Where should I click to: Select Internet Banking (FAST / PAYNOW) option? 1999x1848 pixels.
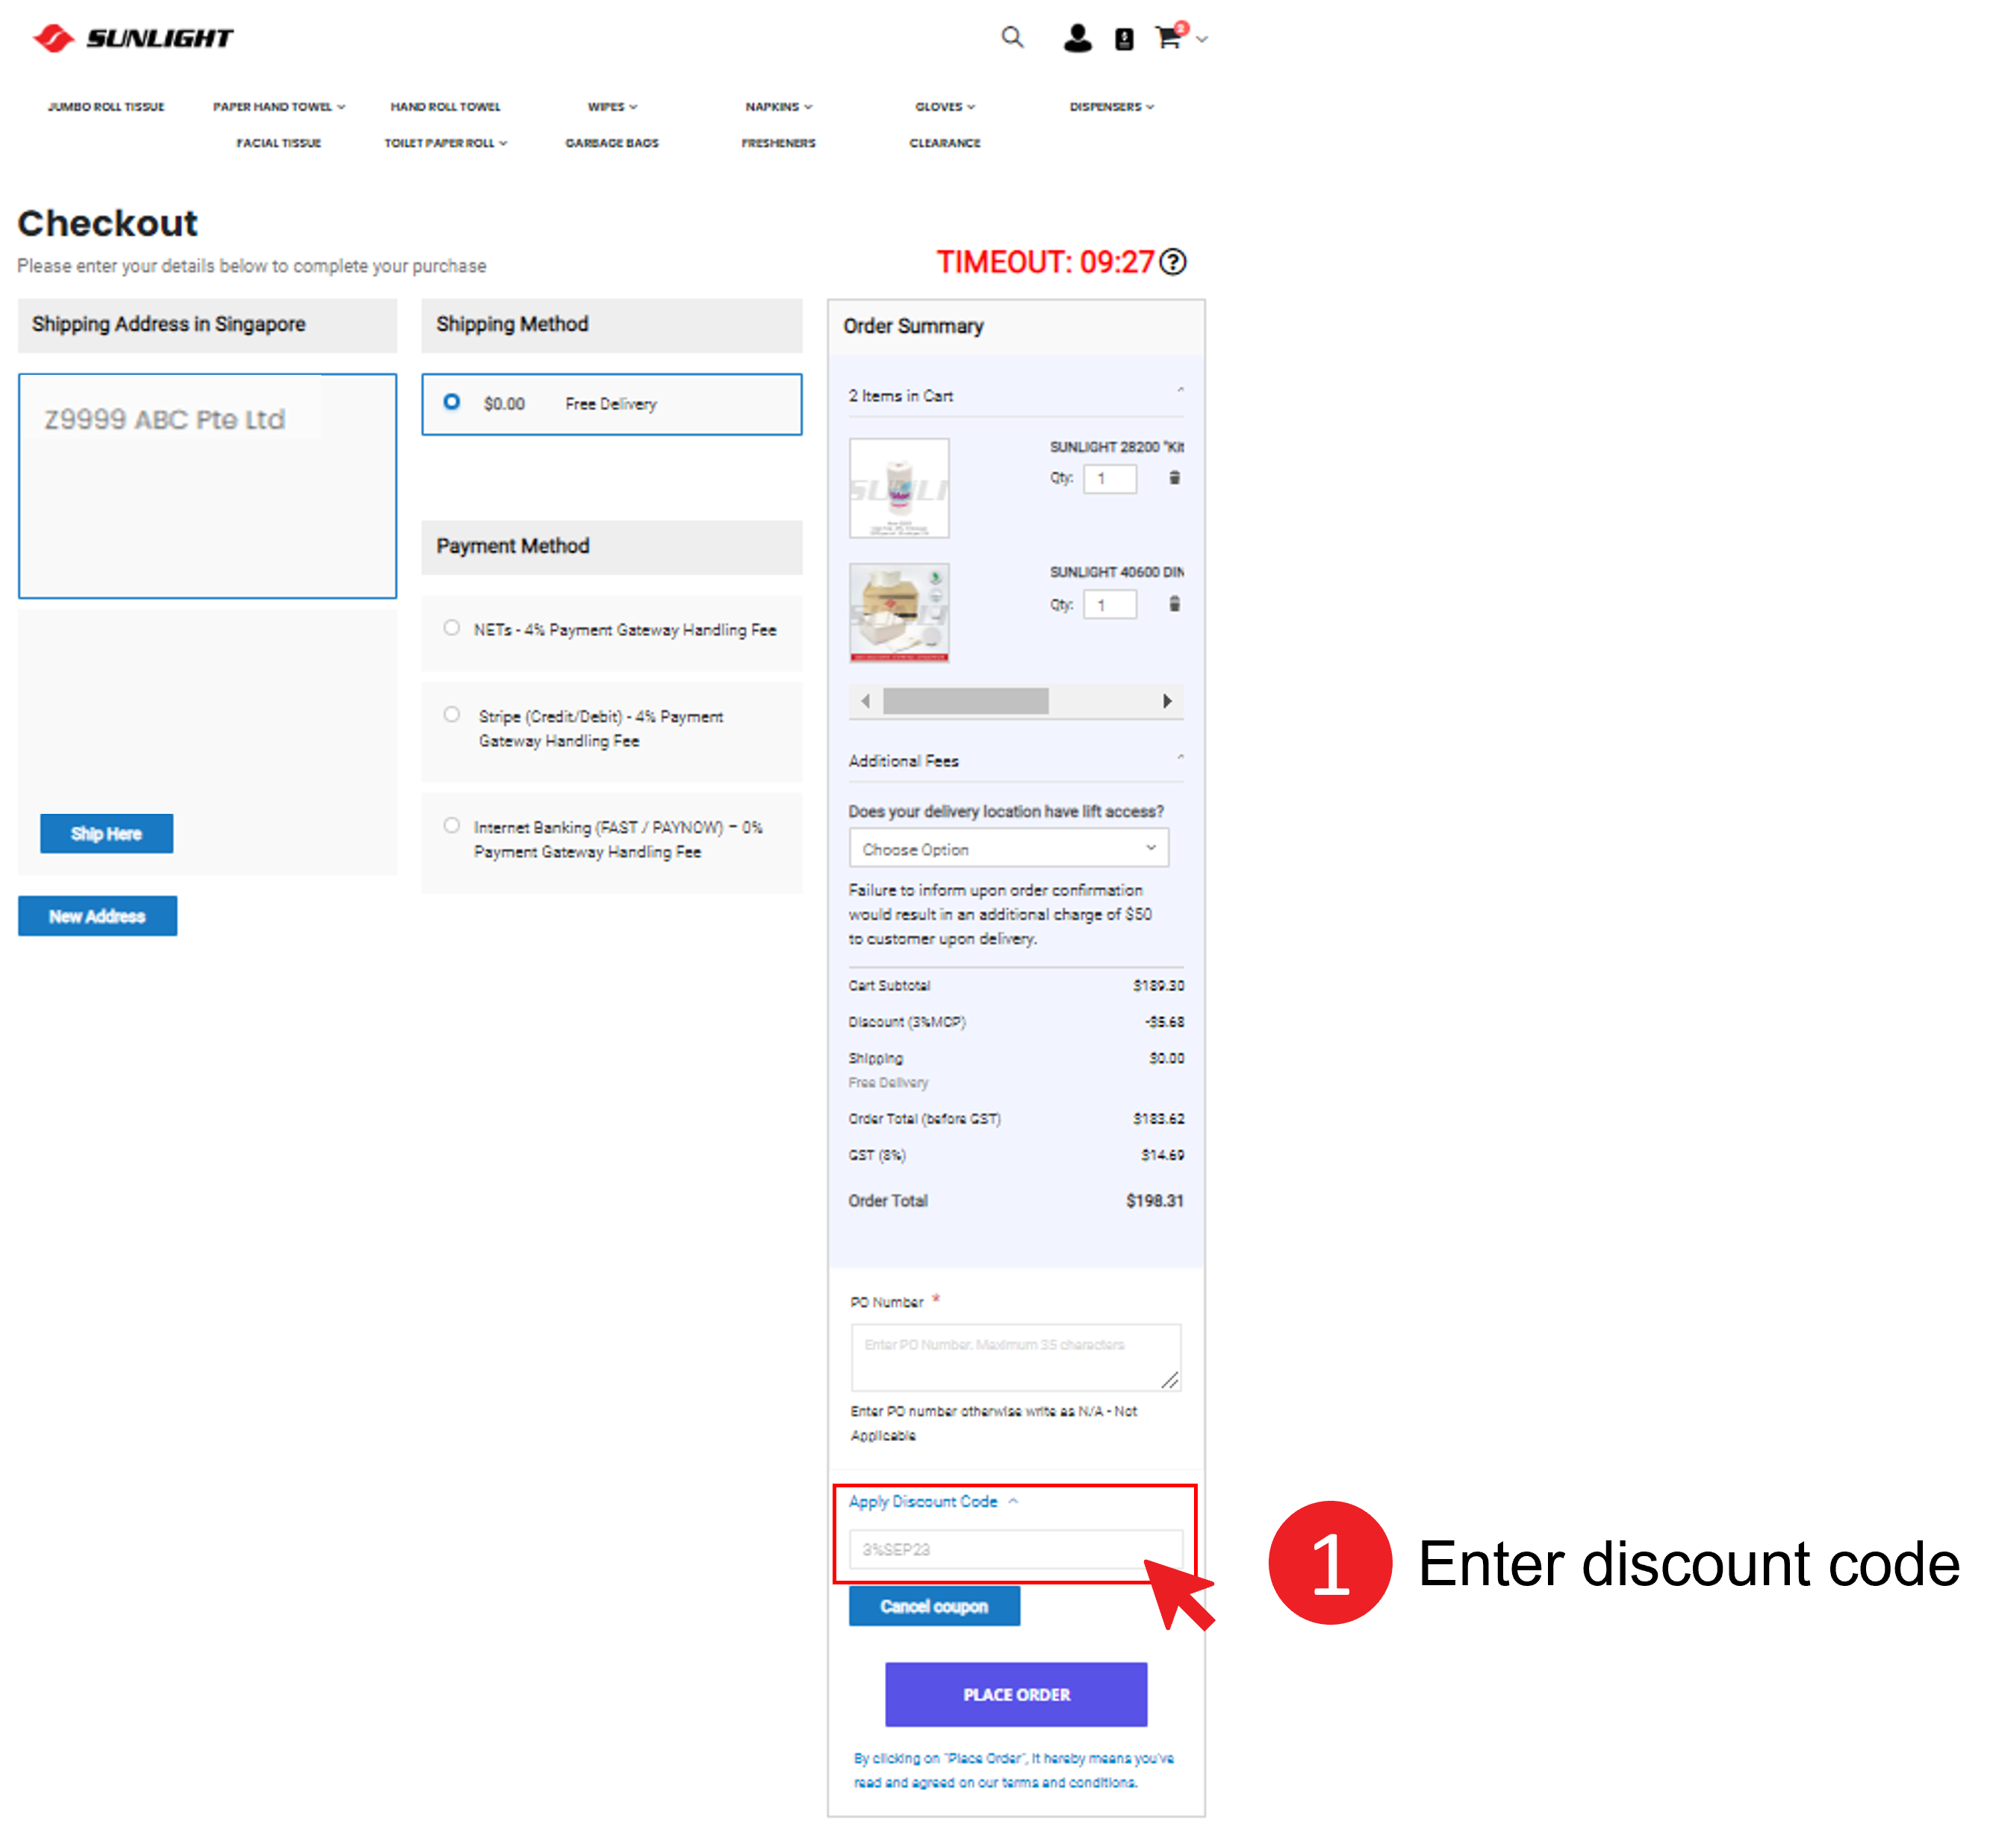(452, 825)
